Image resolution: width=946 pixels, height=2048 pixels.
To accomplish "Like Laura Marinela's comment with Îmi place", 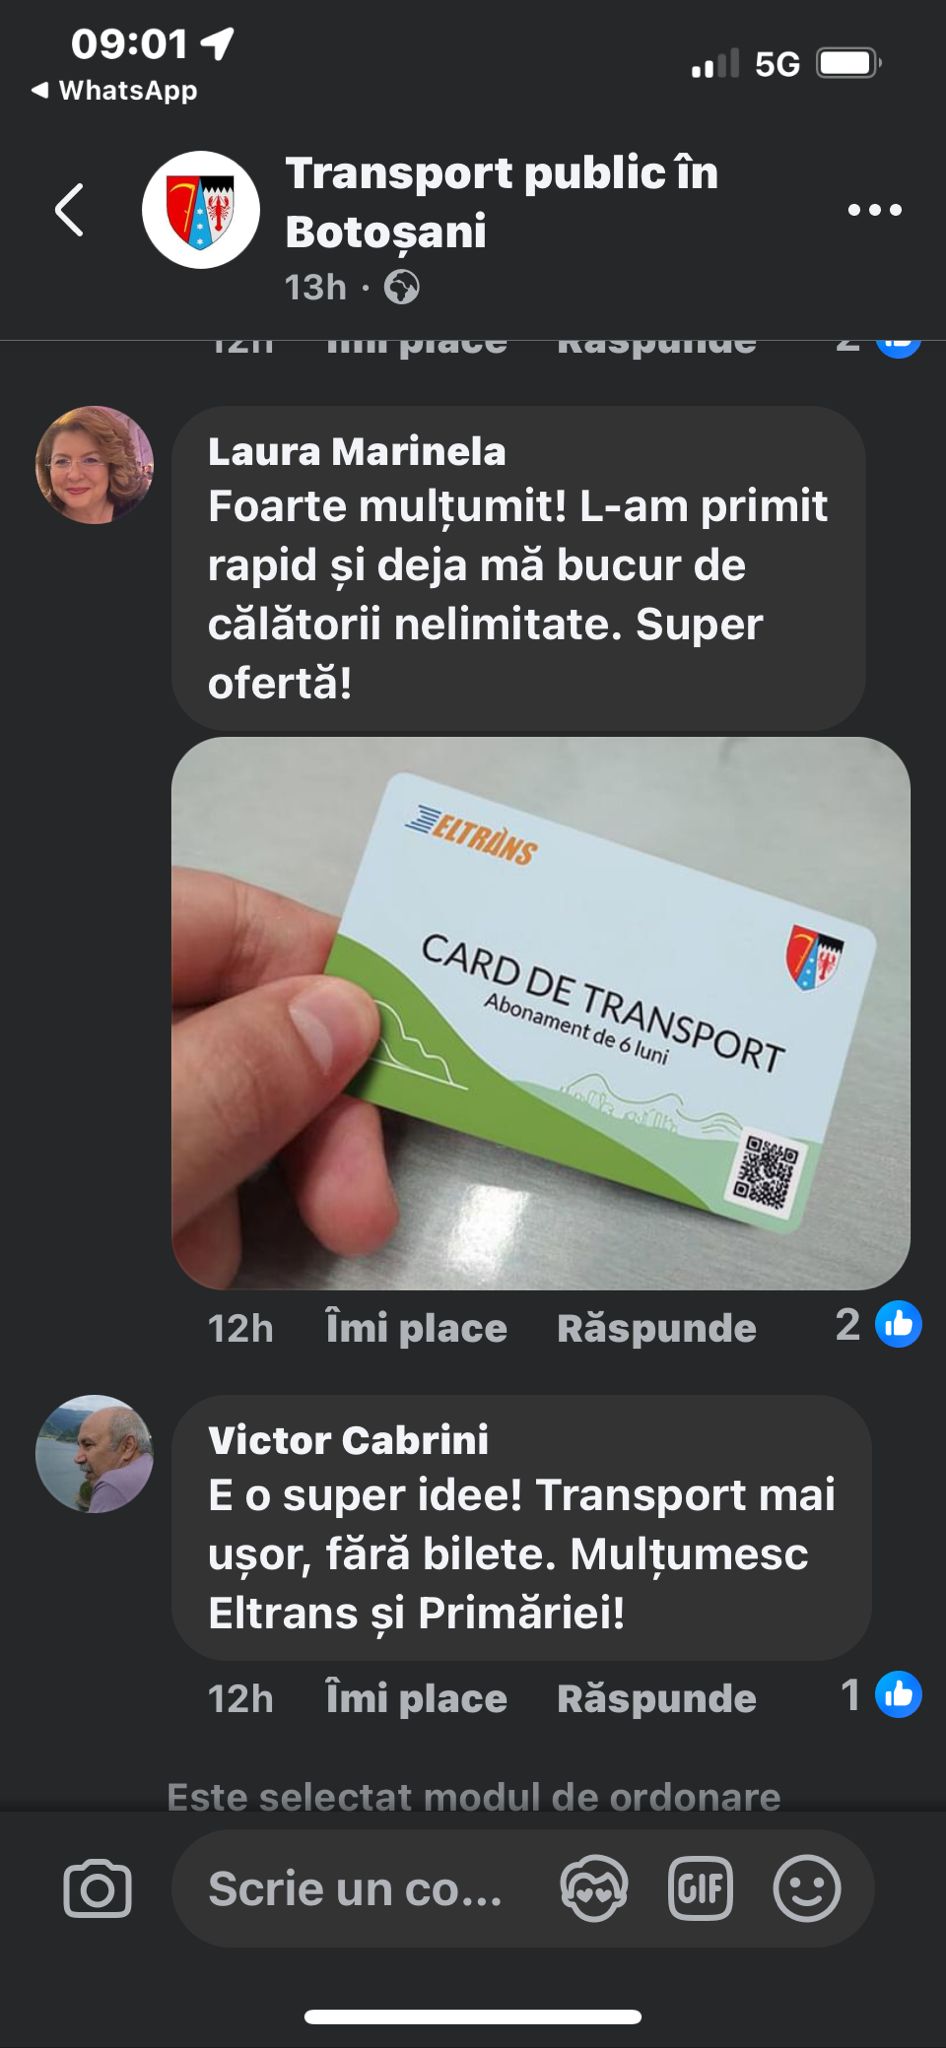I will (416, 1328).
